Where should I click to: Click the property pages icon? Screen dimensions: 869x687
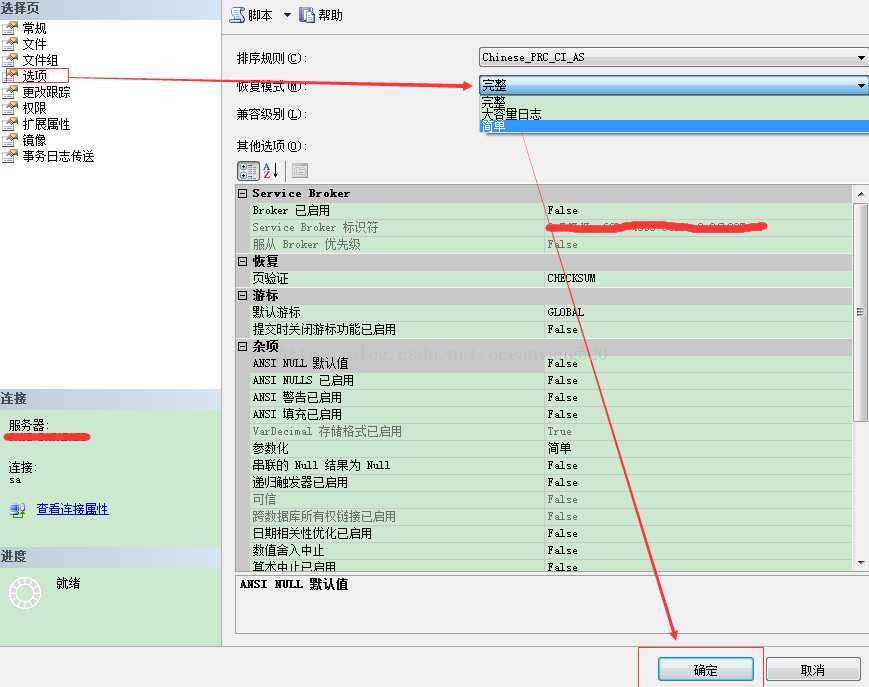point(300,171)
